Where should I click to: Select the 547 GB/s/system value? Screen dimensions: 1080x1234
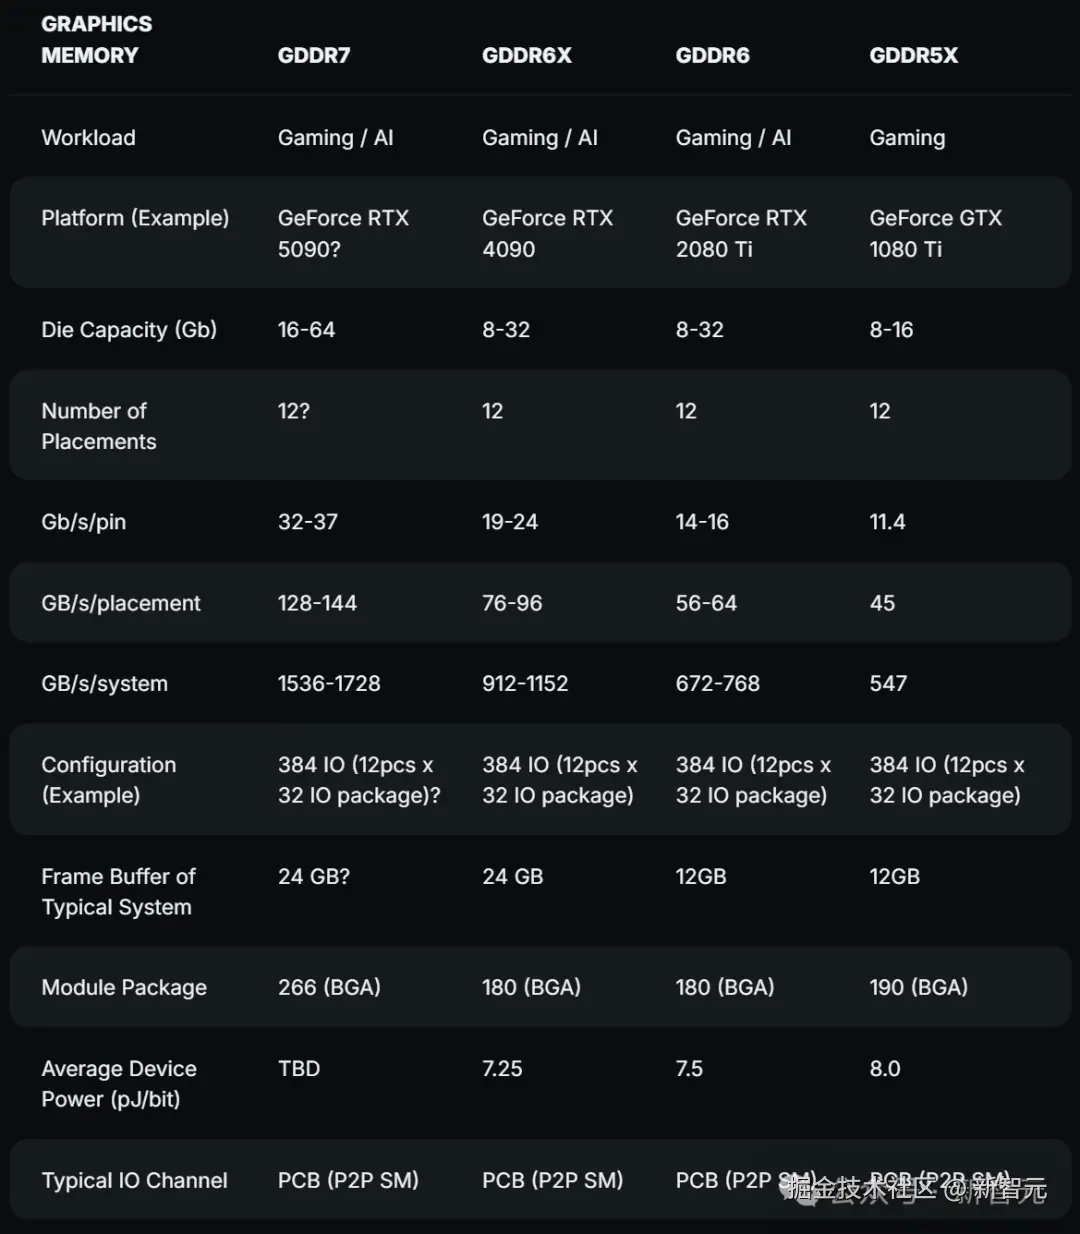coord(888,684)
